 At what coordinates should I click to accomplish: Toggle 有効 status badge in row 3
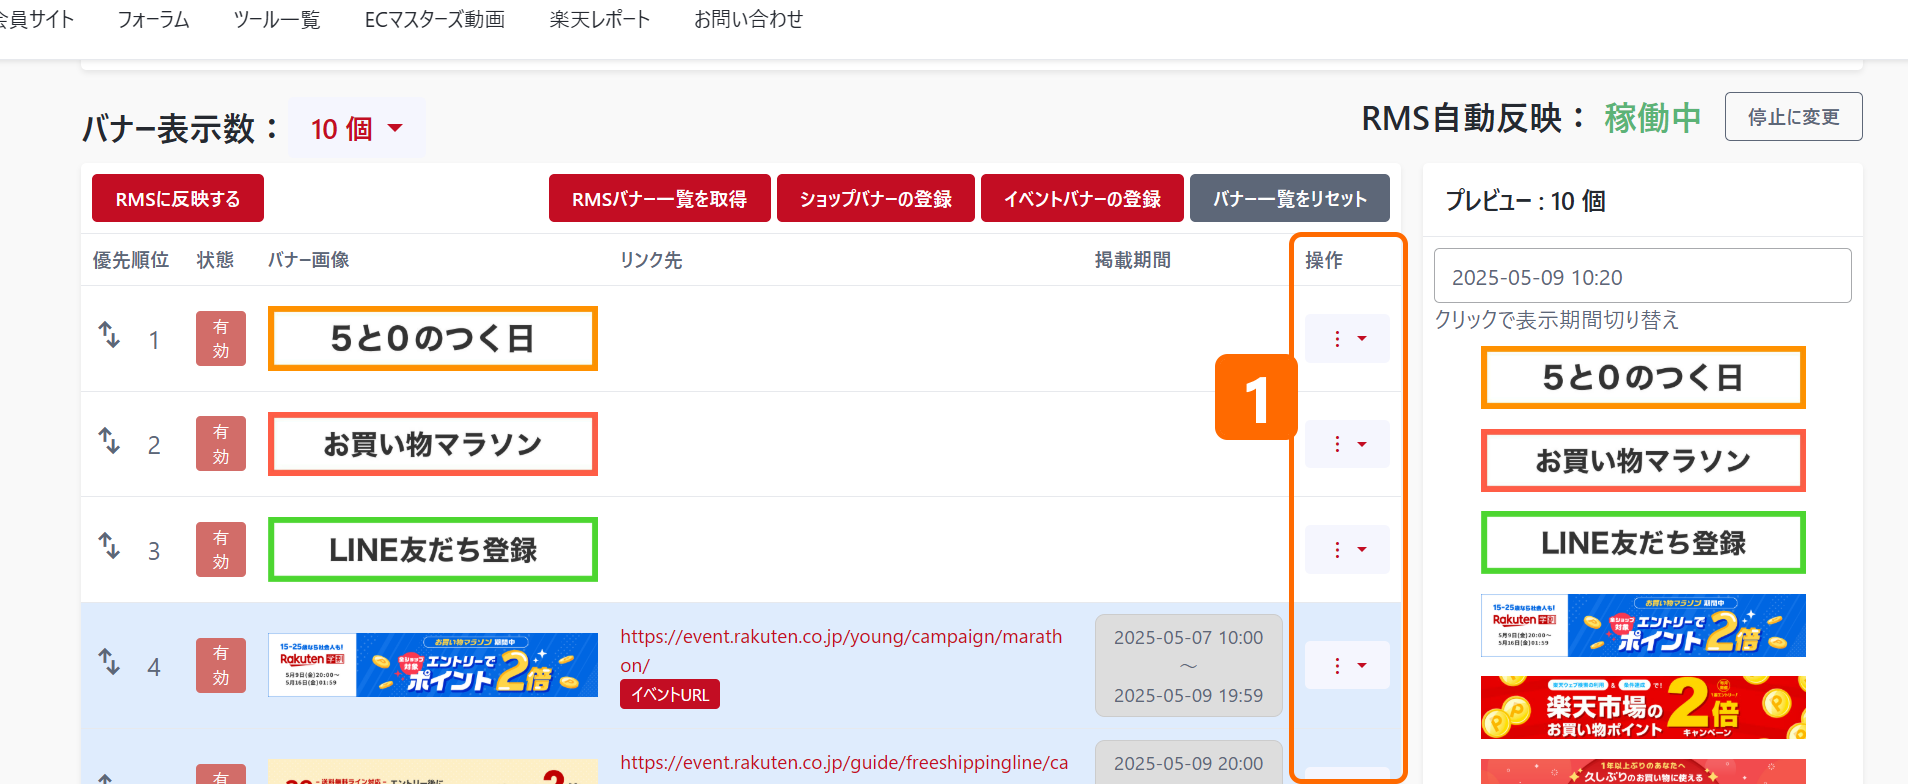[x=221, y=550]
